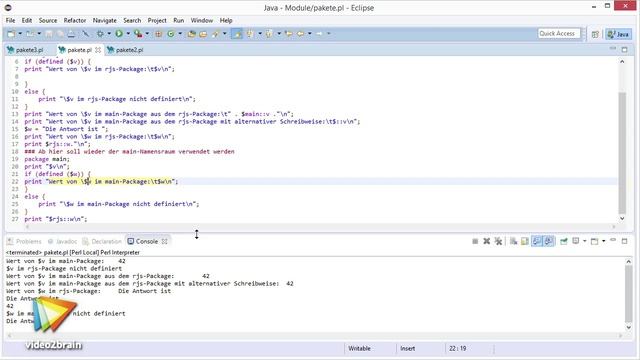This screenshot has height=360, width=640.
Task: Open the Source menu
Action: (48, 20)
